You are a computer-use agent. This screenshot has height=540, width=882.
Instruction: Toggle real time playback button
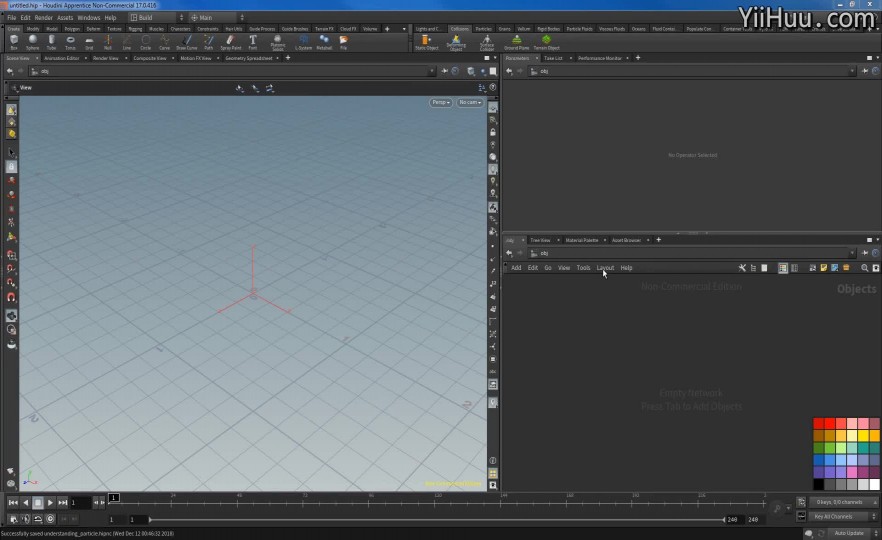pos(50,519)
